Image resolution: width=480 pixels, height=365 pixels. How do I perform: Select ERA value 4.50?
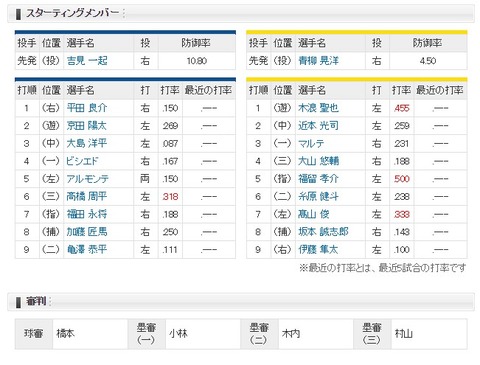click(428, 61)
